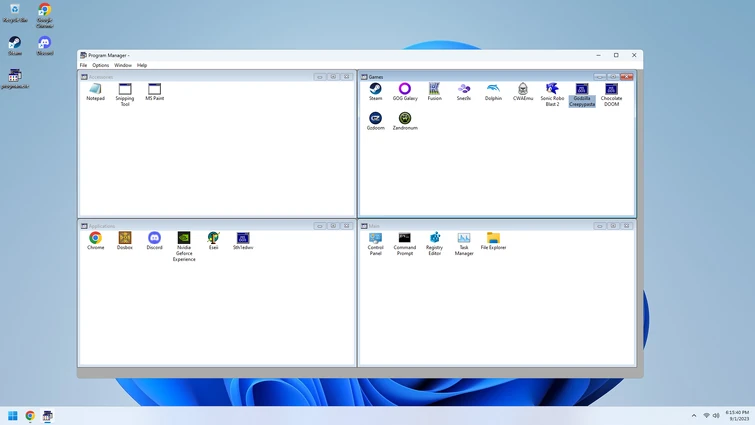The width and height of the screenshot is (755, 425).
Task: Open the File menu
Action: [x=84, y=65]
